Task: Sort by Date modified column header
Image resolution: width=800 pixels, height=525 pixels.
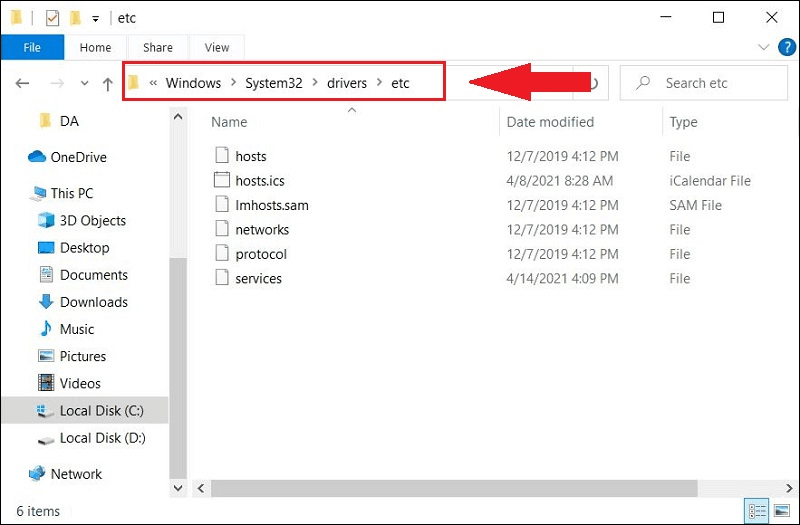Action: pos(550,122)
